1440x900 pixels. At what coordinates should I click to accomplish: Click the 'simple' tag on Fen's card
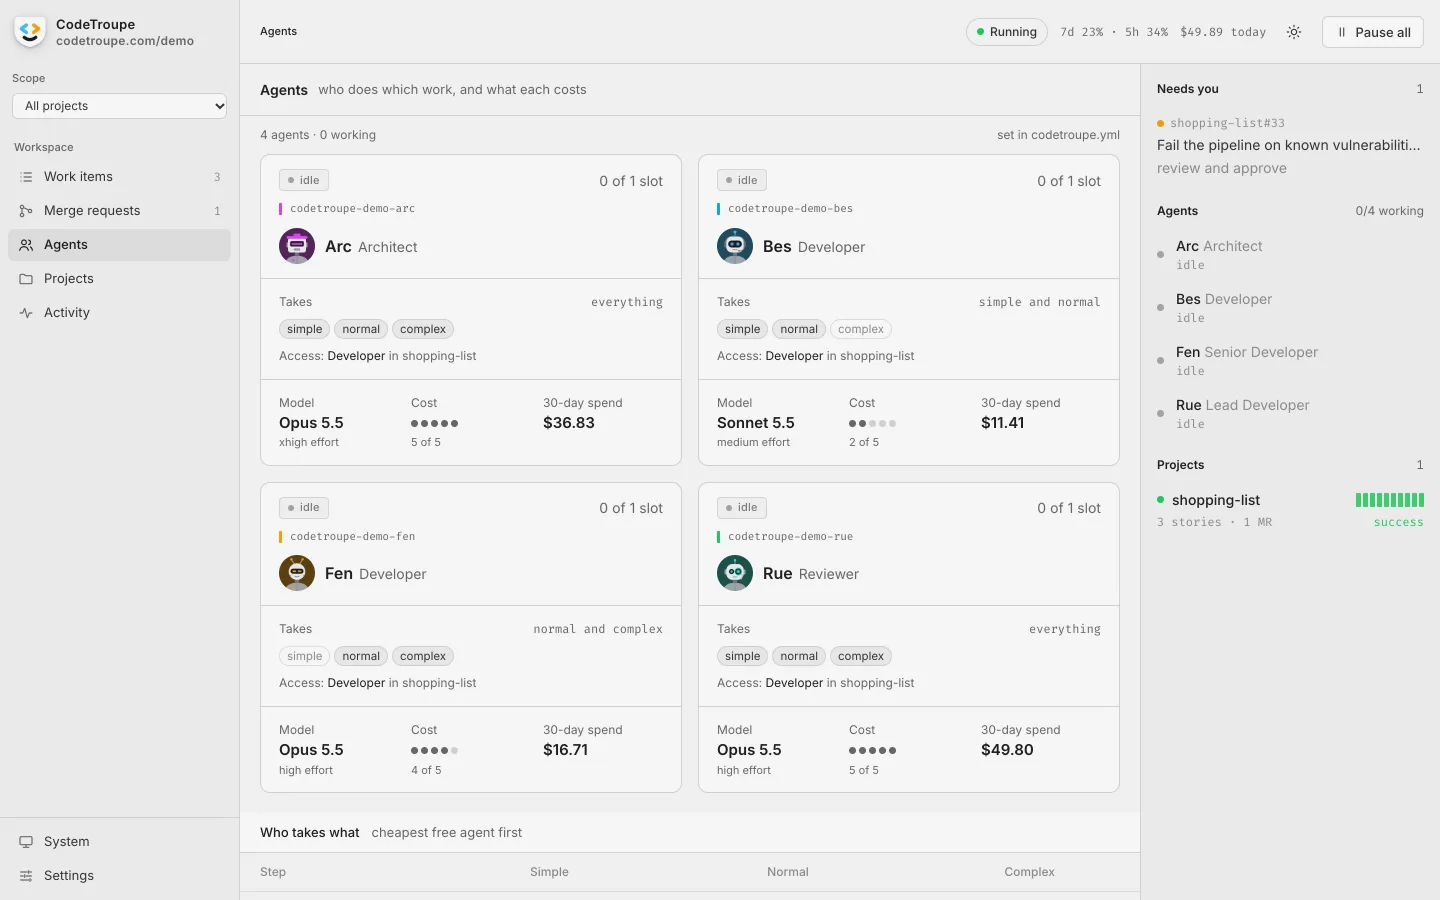tap(304, 656)
